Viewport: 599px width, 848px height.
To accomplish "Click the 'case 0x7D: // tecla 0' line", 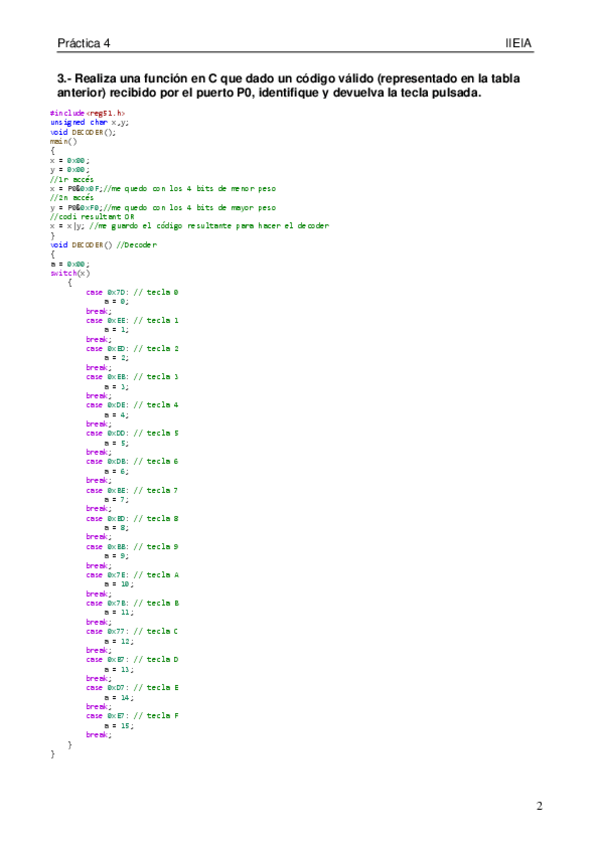I will (x=132, y=292).
